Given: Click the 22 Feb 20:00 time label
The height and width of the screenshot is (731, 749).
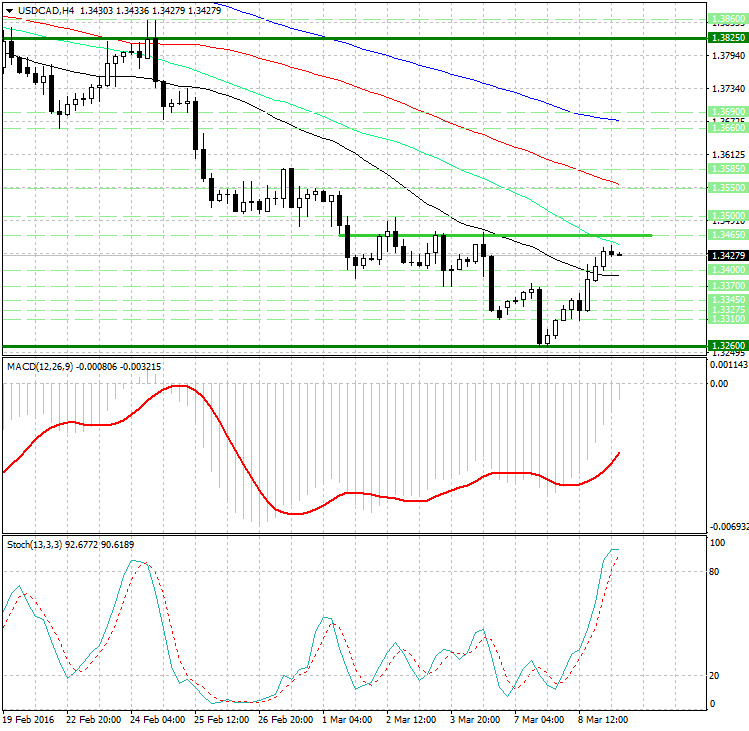Looking at the screenshot, I should point(94,720).
